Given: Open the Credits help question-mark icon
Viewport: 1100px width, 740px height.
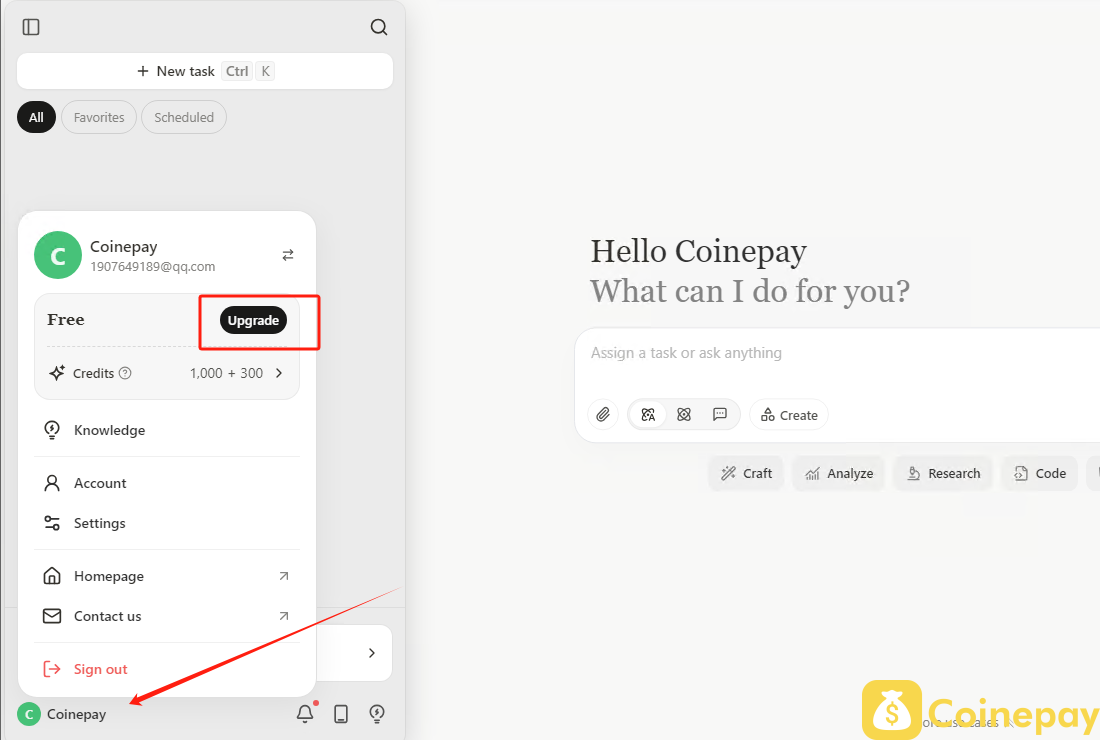Looking at the screenshot, I should click(125, 373).
